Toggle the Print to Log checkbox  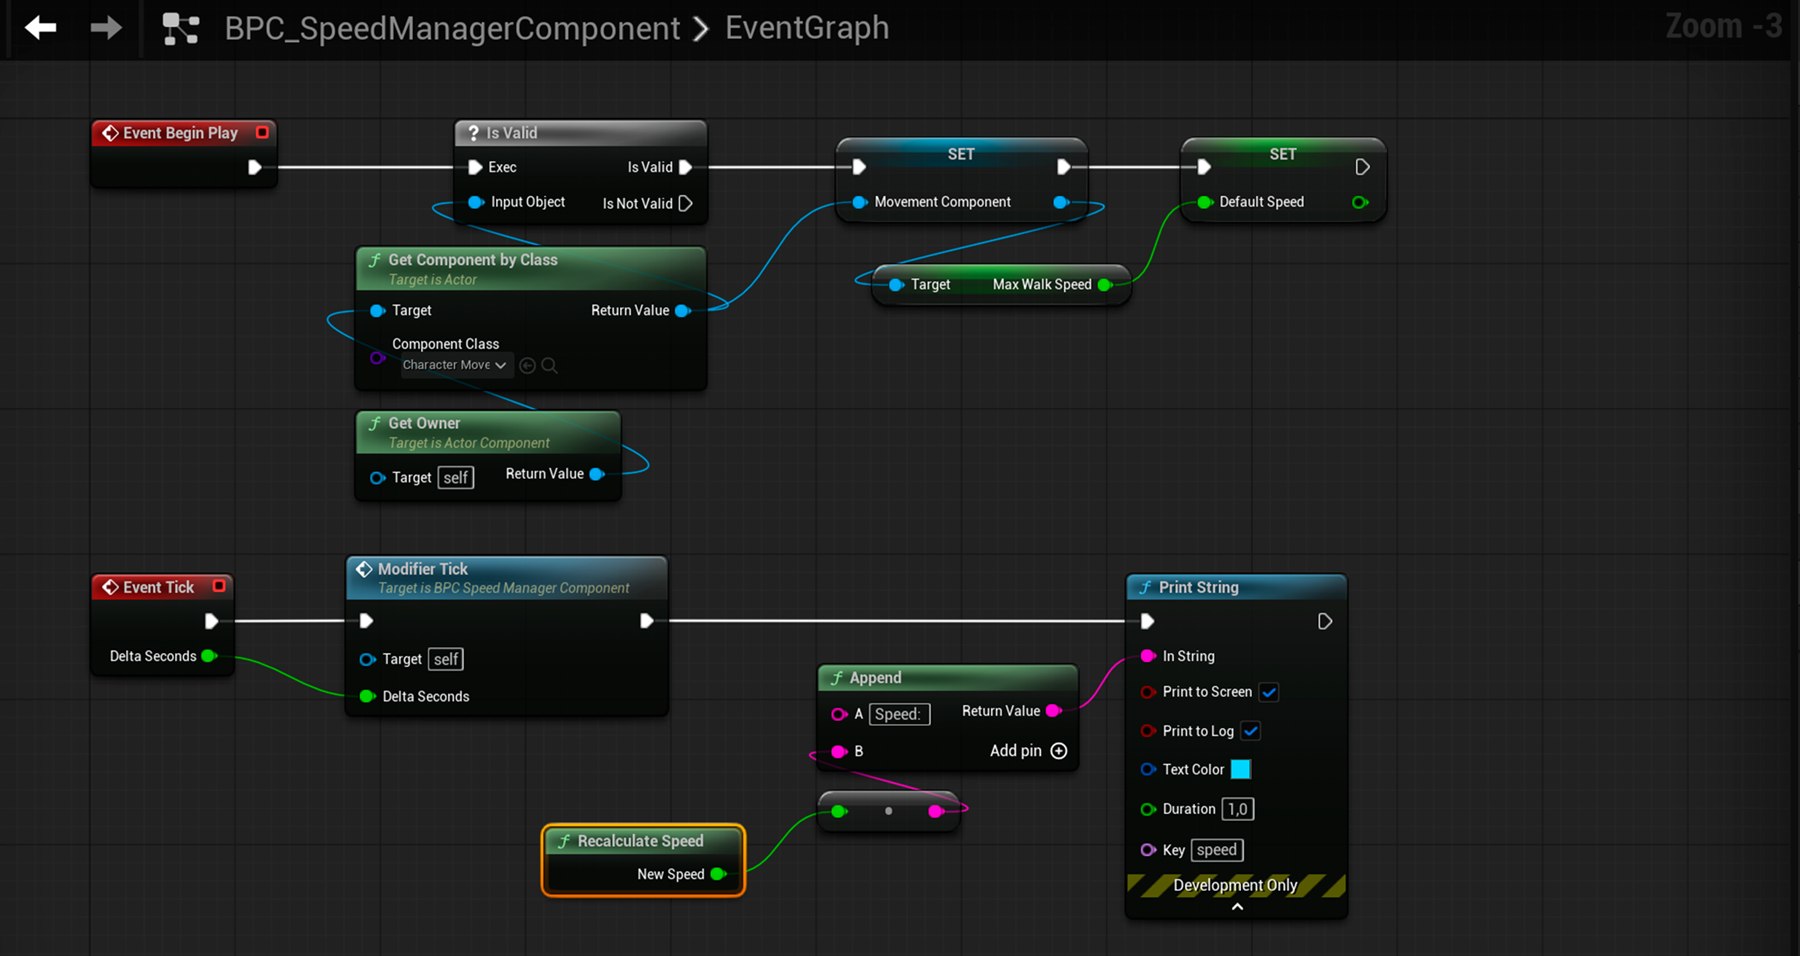pyautogui.click(x=1251, y=731)
